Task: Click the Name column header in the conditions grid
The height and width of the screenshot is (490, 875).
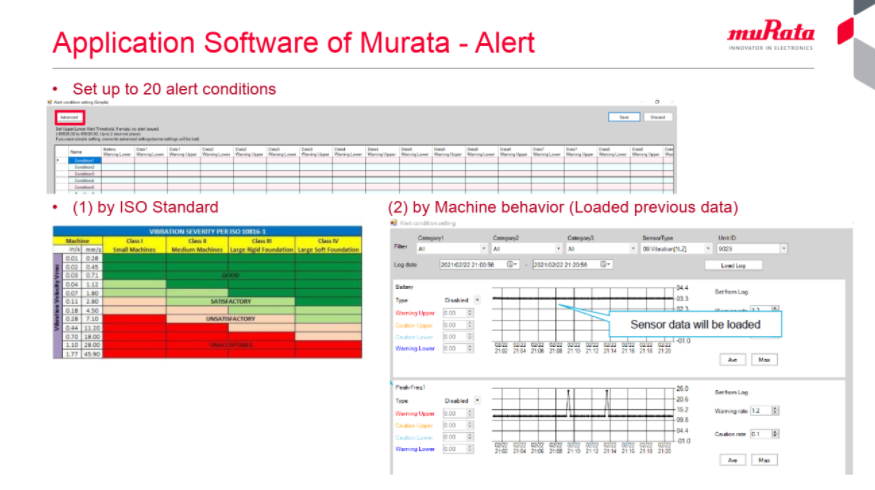Action: point(85,151)
